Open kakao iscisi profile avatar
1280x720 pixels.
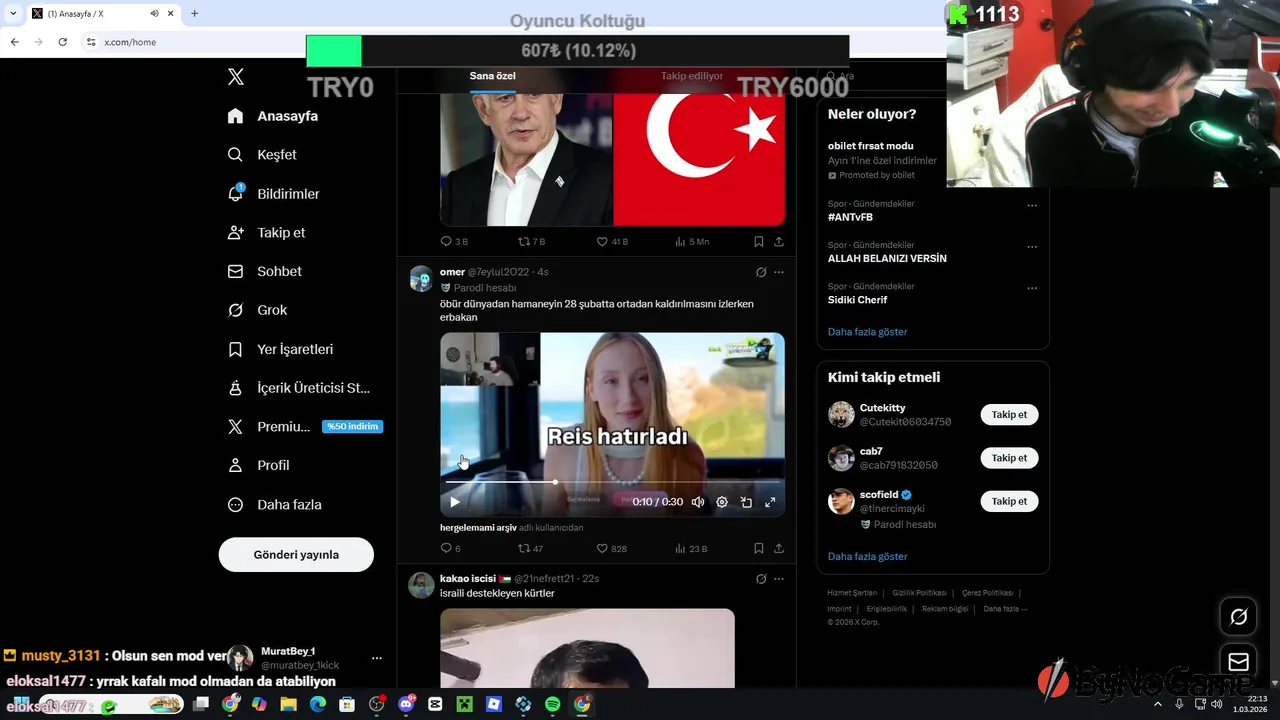coord(421,585)
